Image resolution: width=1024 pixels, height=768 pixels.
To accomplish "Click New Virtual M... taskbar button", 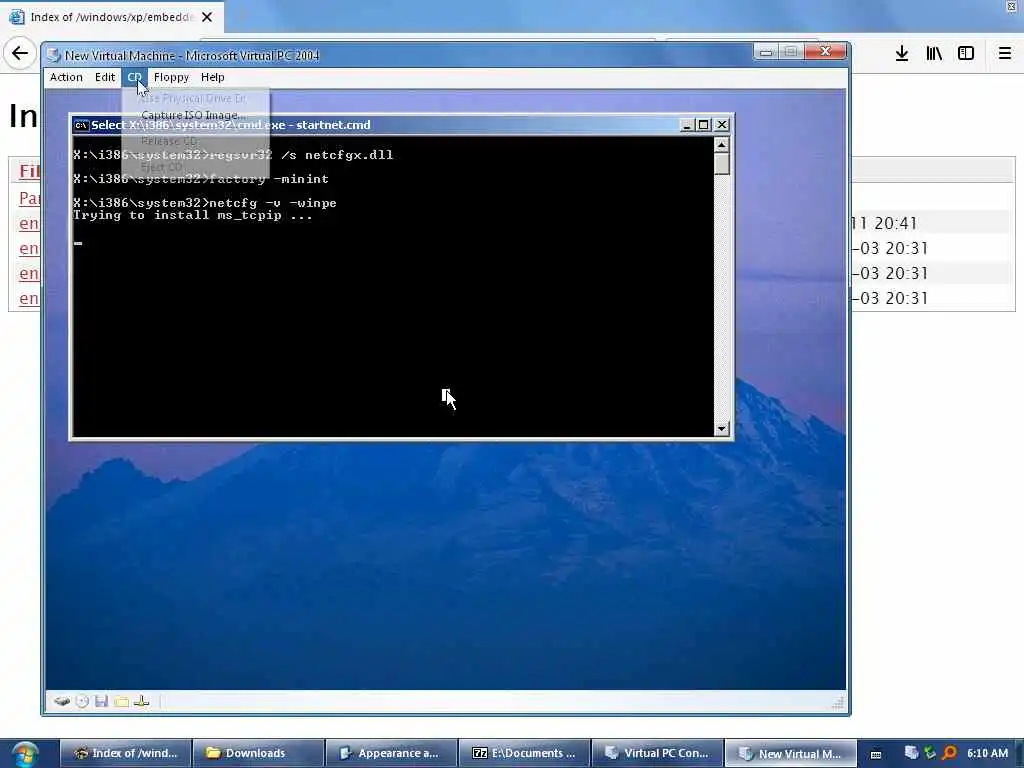I will coord(791,753).
